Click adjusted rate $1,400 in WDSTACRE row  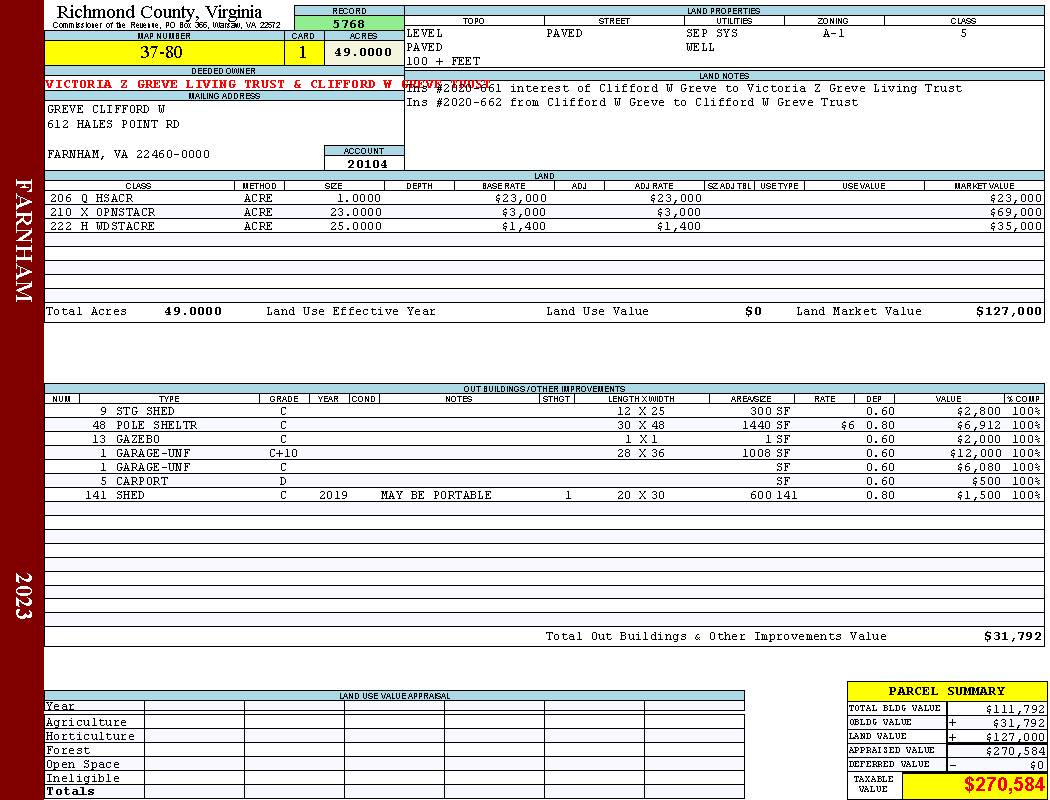pos(678,226)
